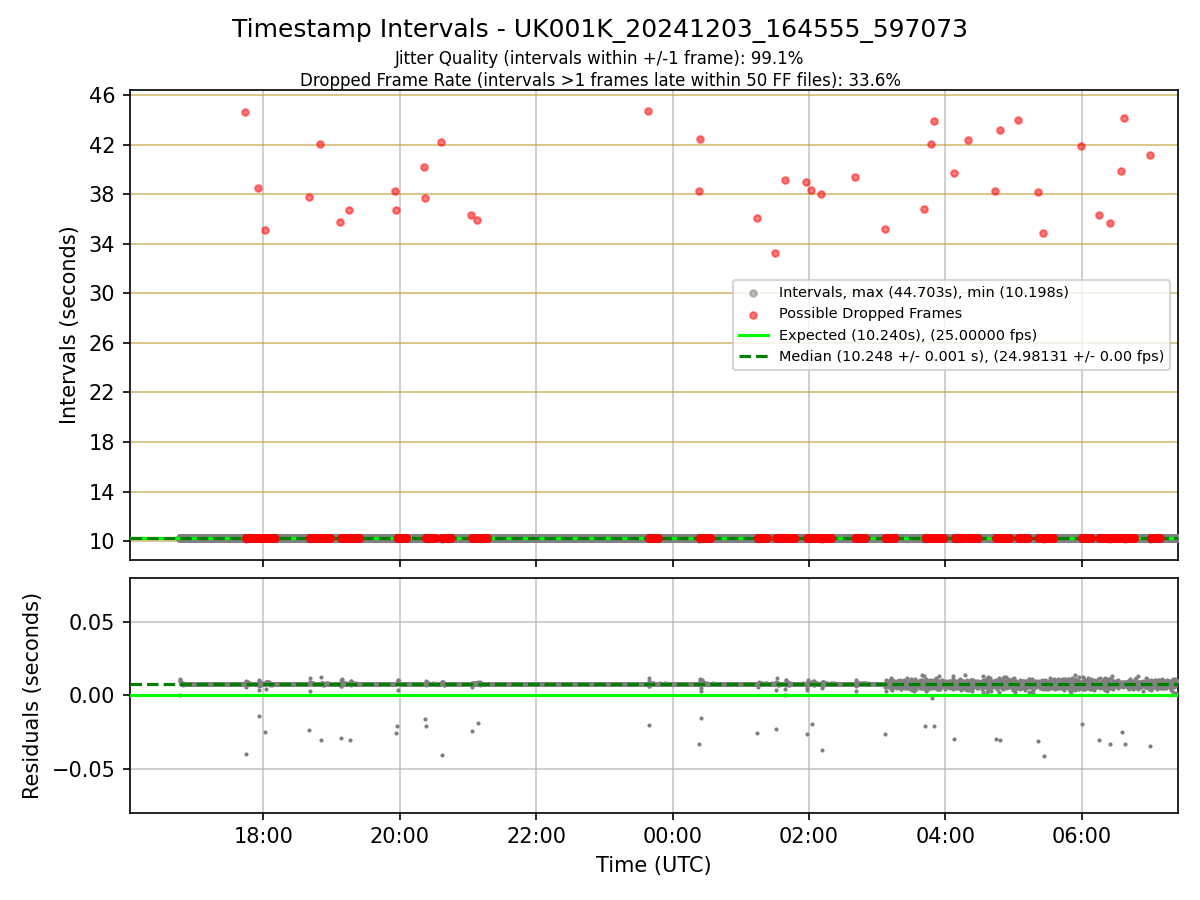Image resolution: width=1200 pixels, height=900 pixels.
Task: Click the 'Residuals (seconds)' y-axis label
Action: [x=32, y=696]
